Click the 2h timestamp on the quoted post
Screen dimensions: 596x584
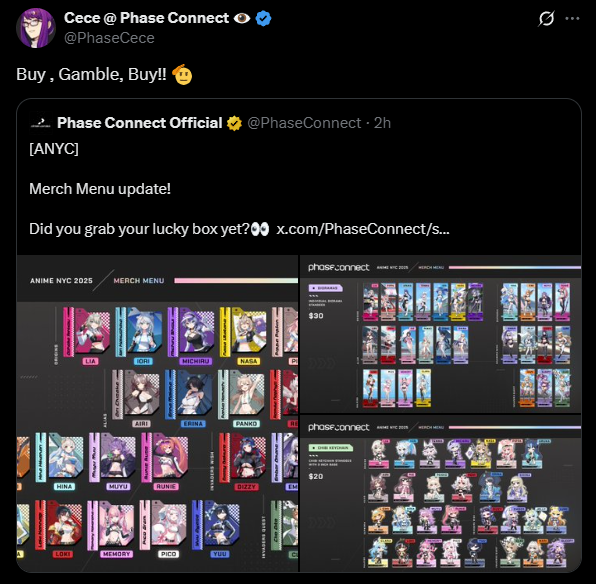pyautogui.click(x=382, y=123)
